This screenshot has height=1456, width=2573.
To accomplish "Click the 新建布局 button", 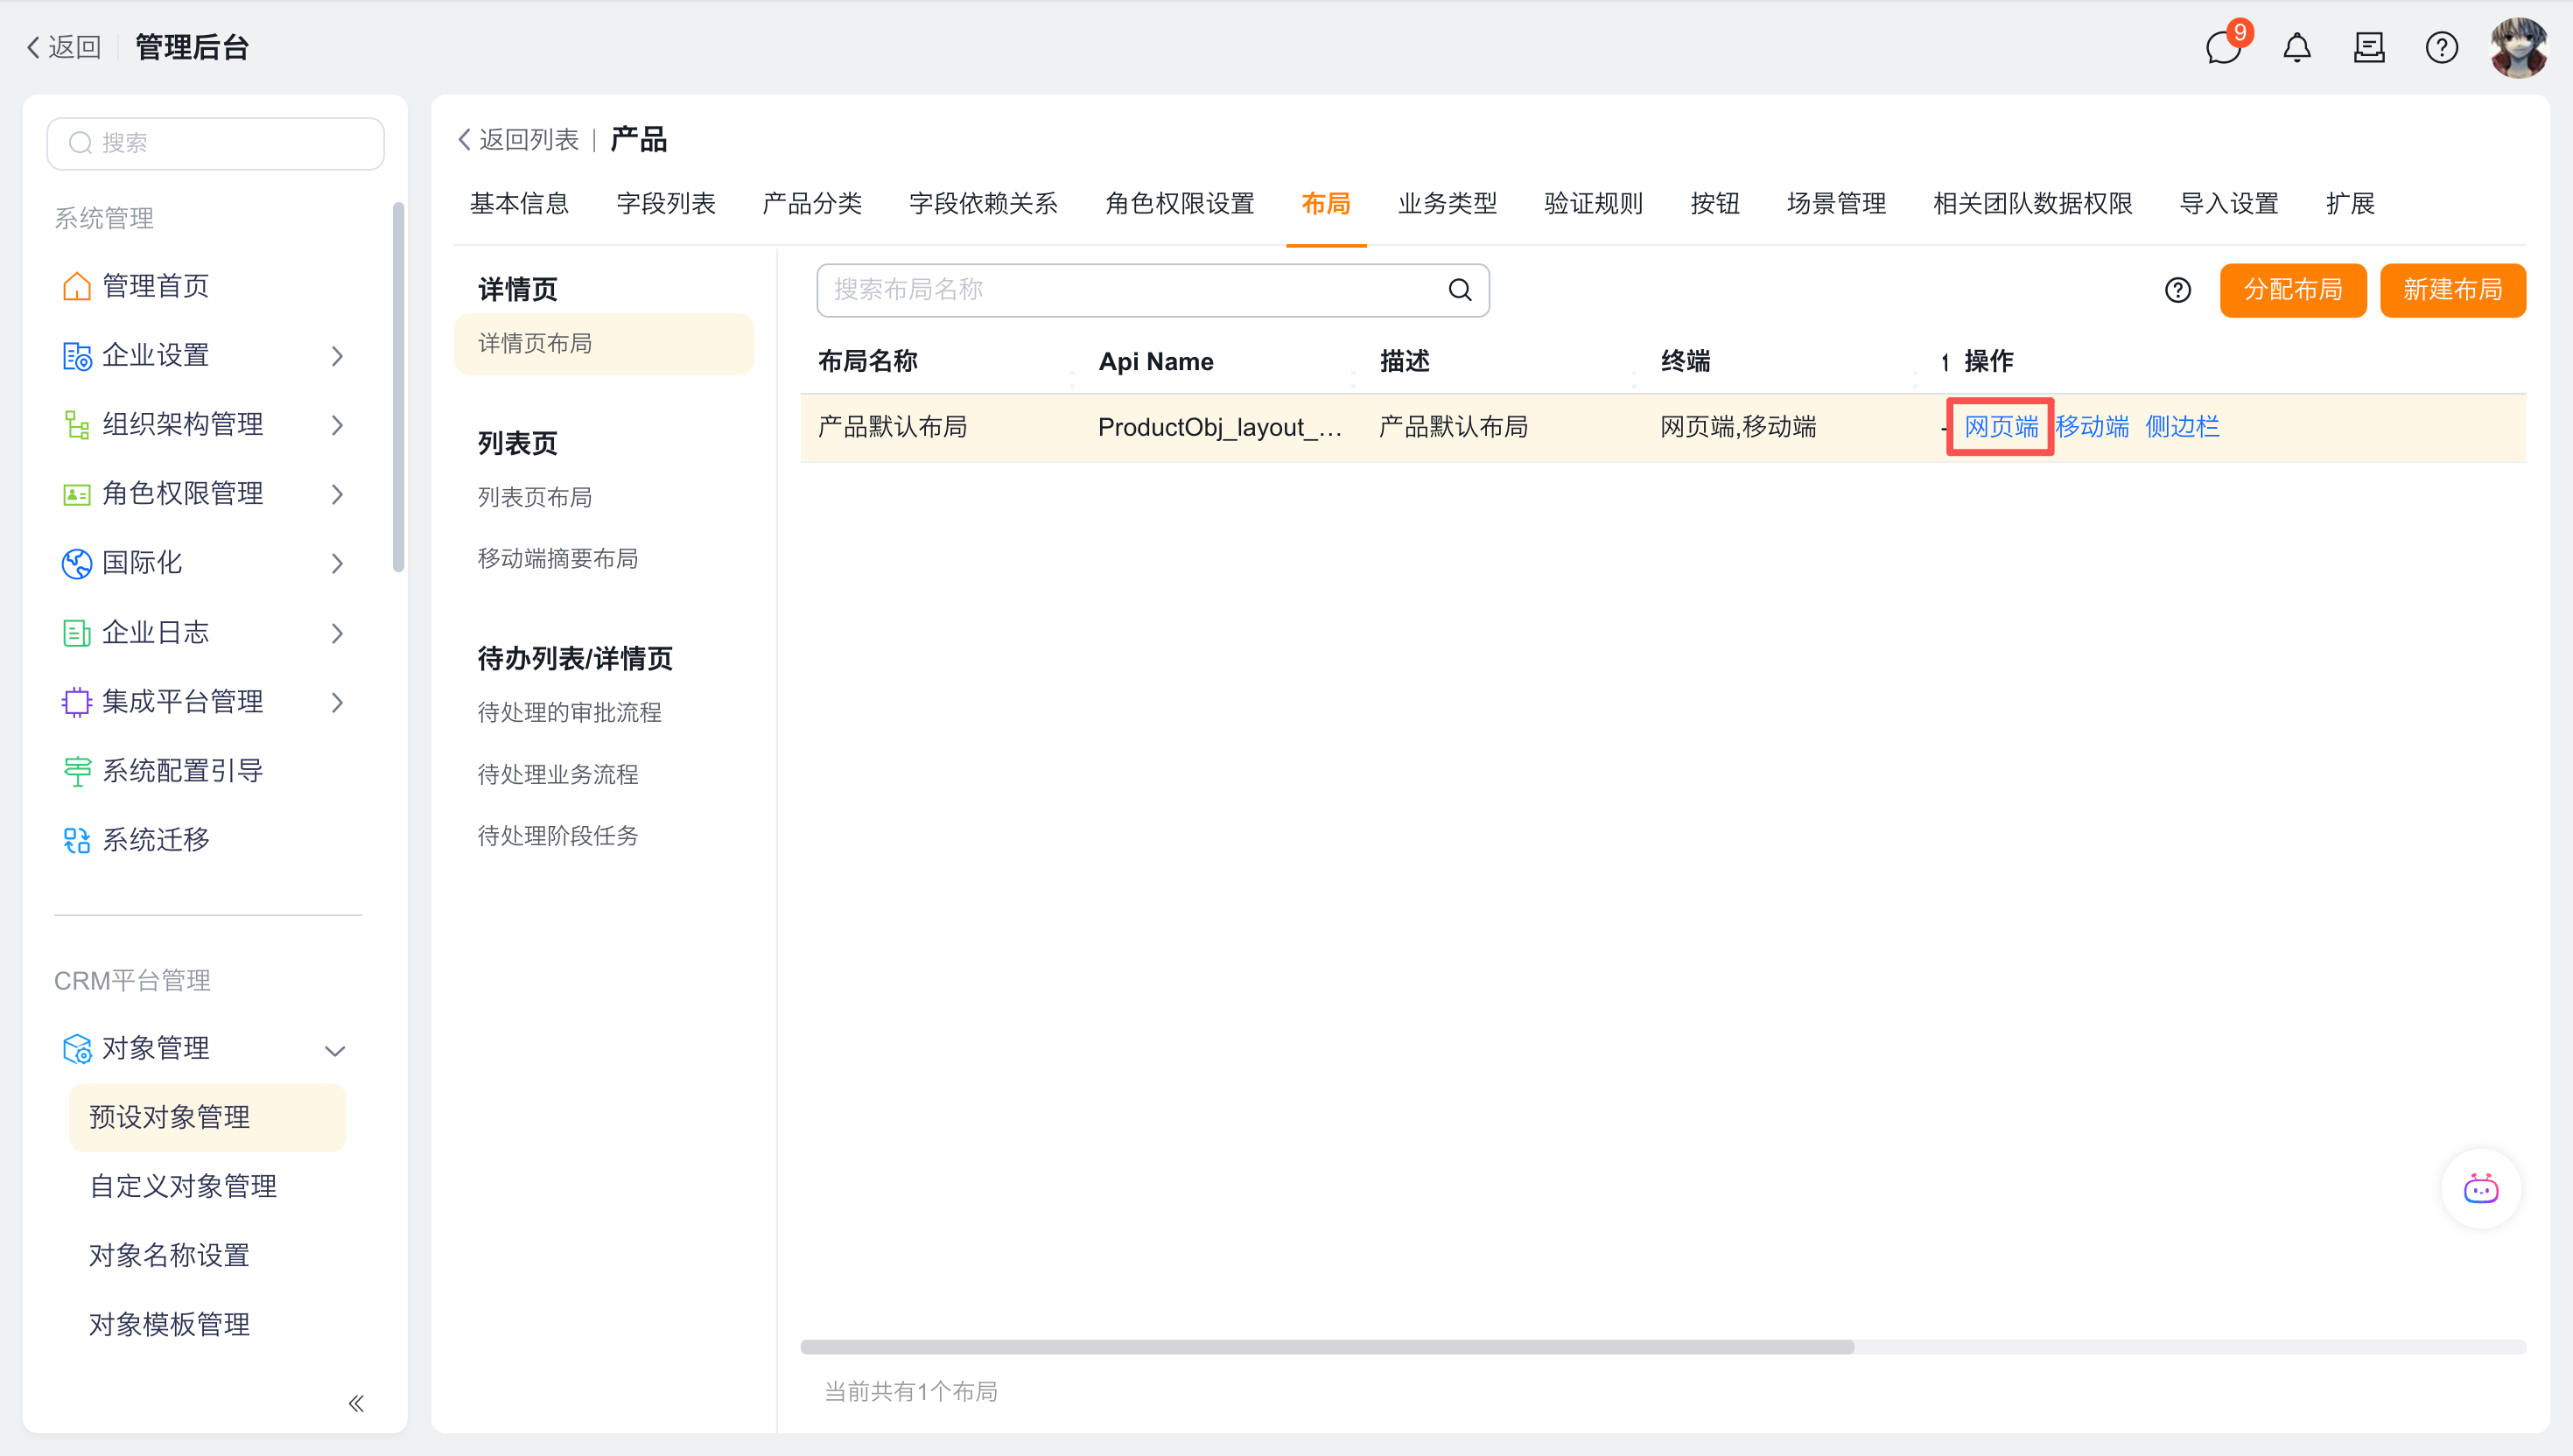I will pyautogui.click(x=2452, y=290).
